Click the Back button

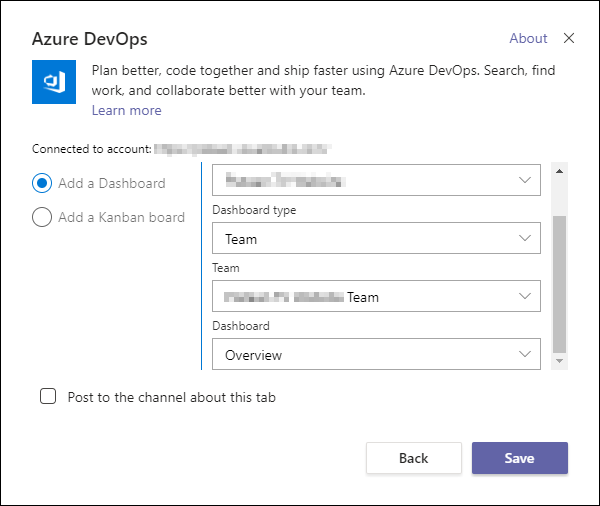click(x=414, y=458)
